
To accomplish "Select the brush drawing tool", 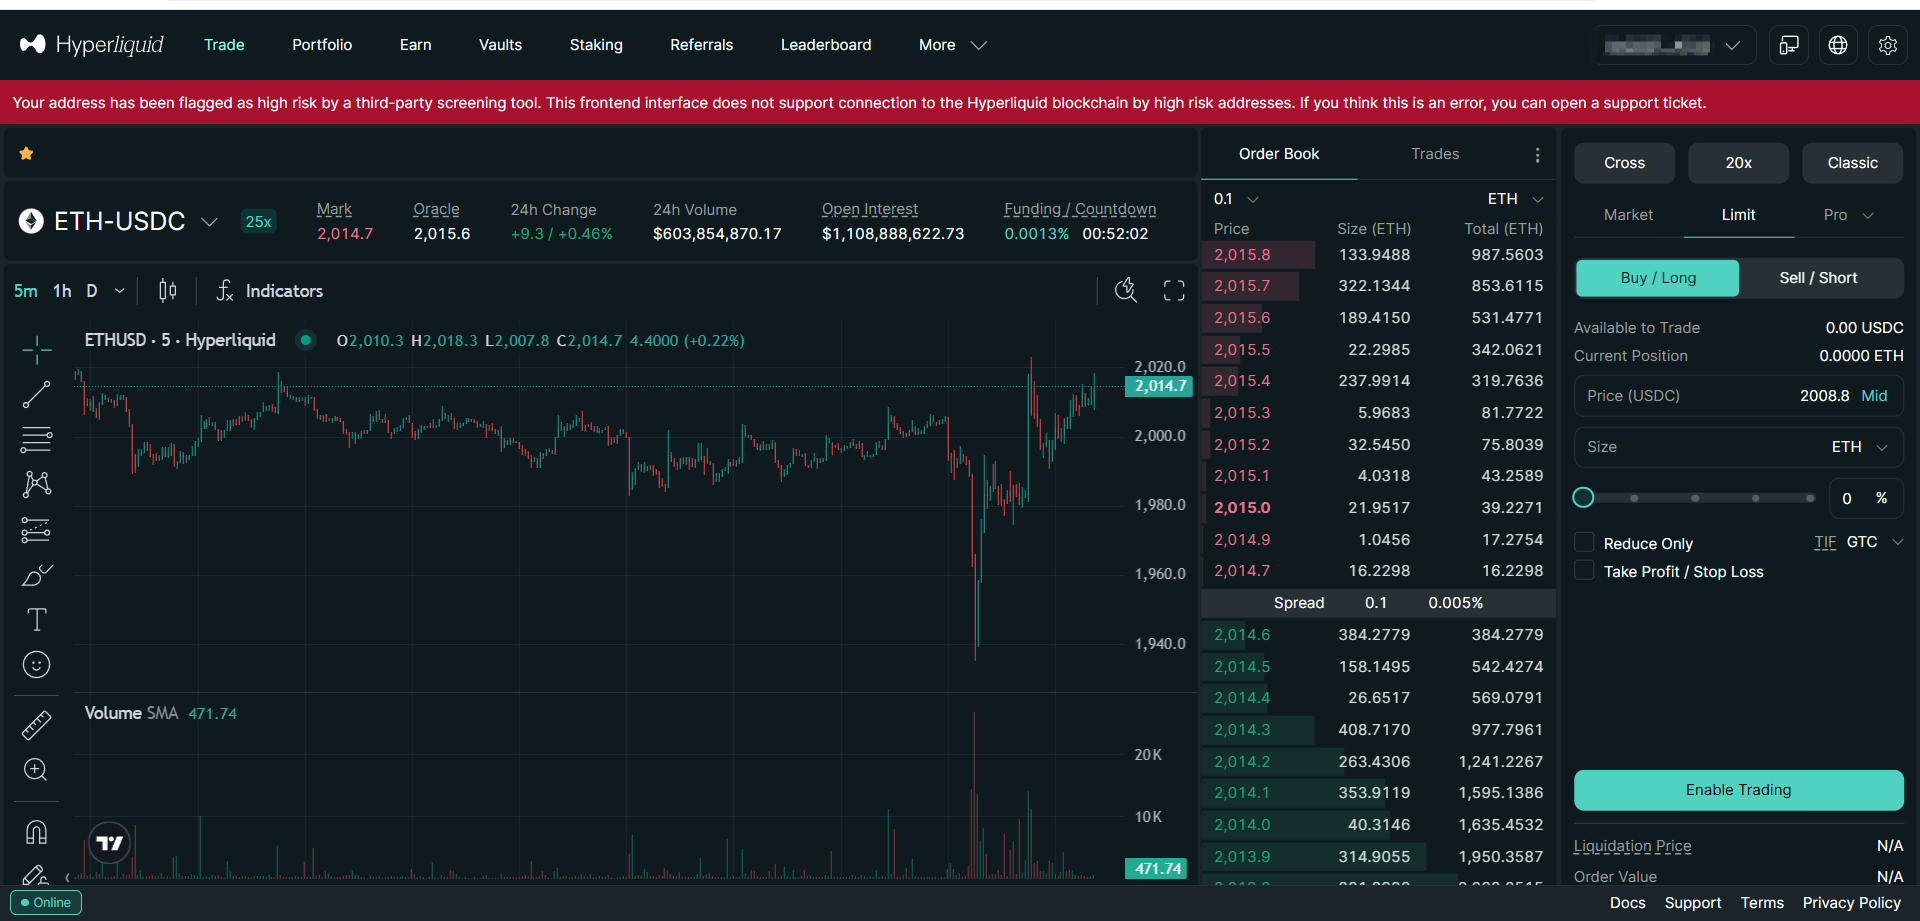I will point(37,575).
